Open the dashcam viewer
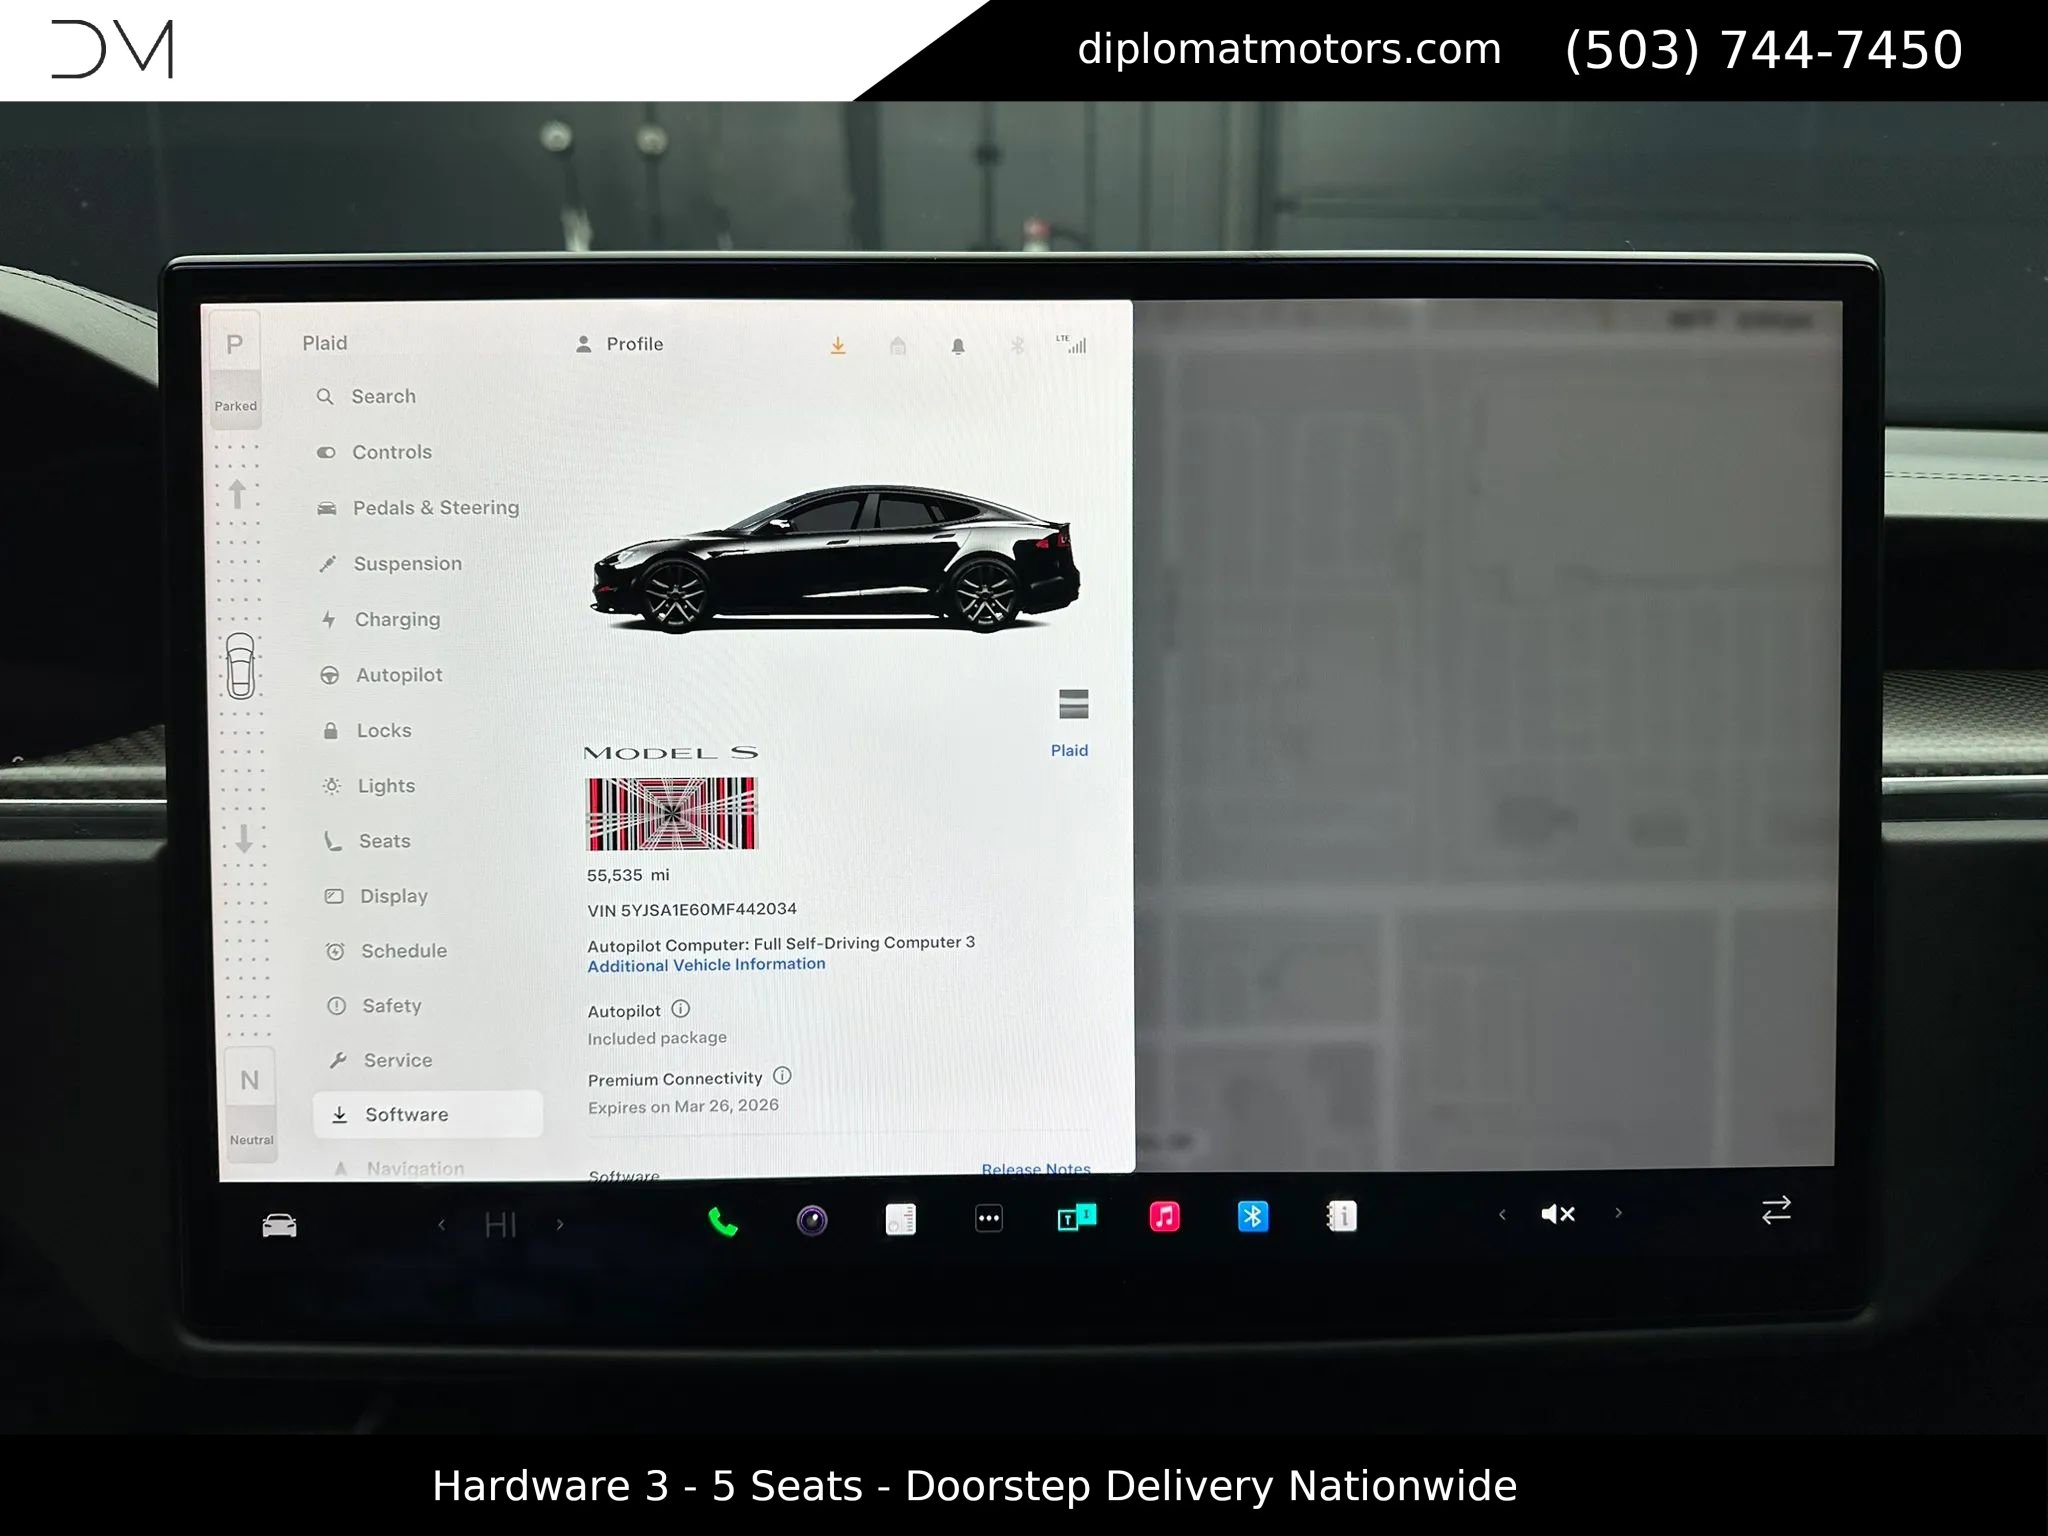The height and width of the screenshot is (1536, 2048). pyautogui.click(x=812, y=1219)
